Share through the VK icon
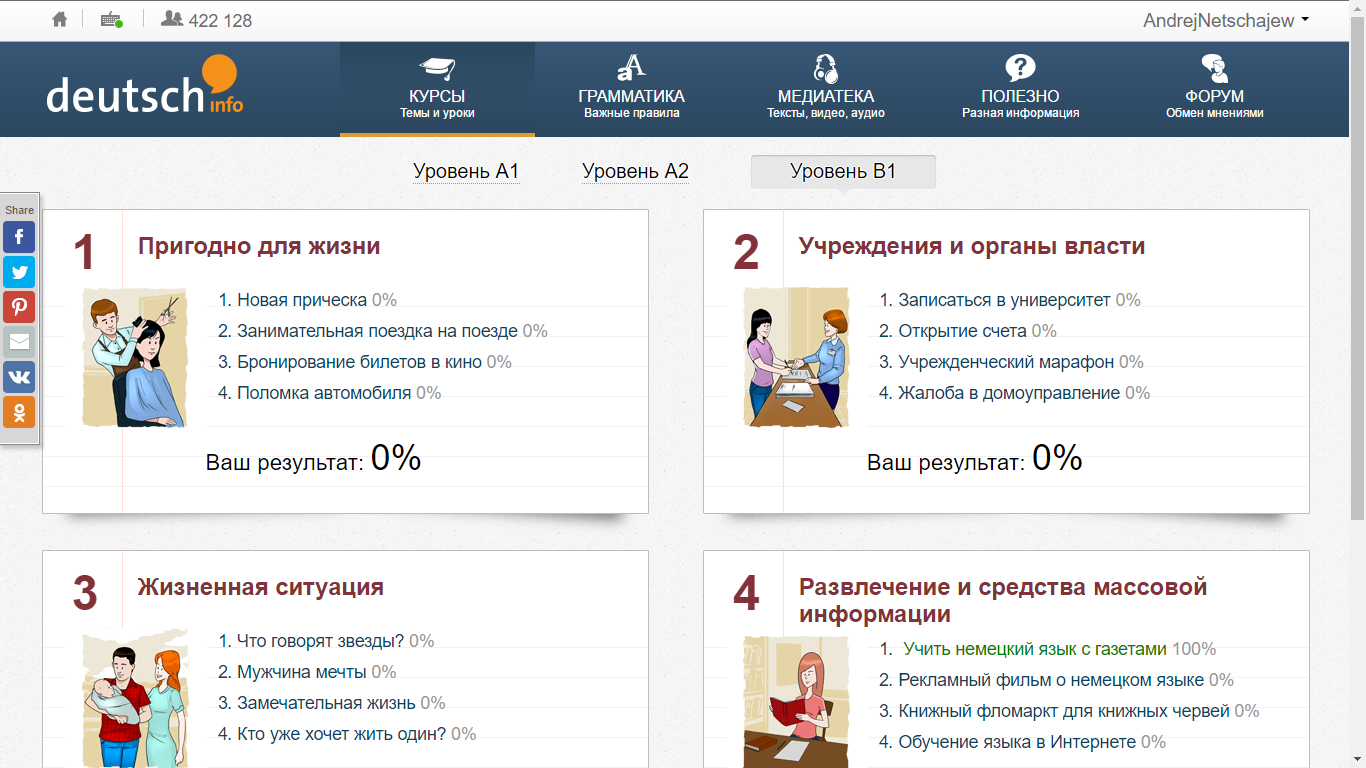 (x=19, y=377)
